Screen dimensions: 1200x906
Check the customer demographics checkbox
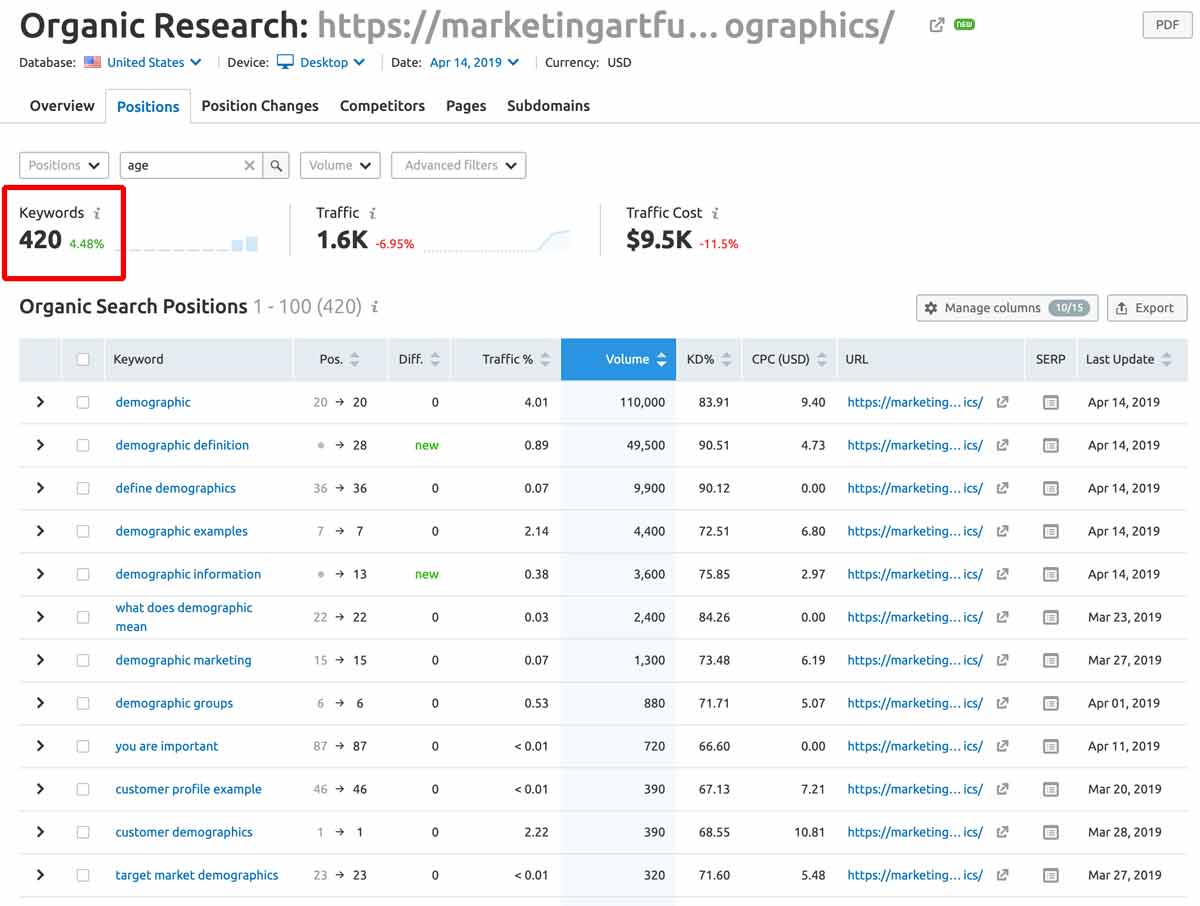pos(83,832)
